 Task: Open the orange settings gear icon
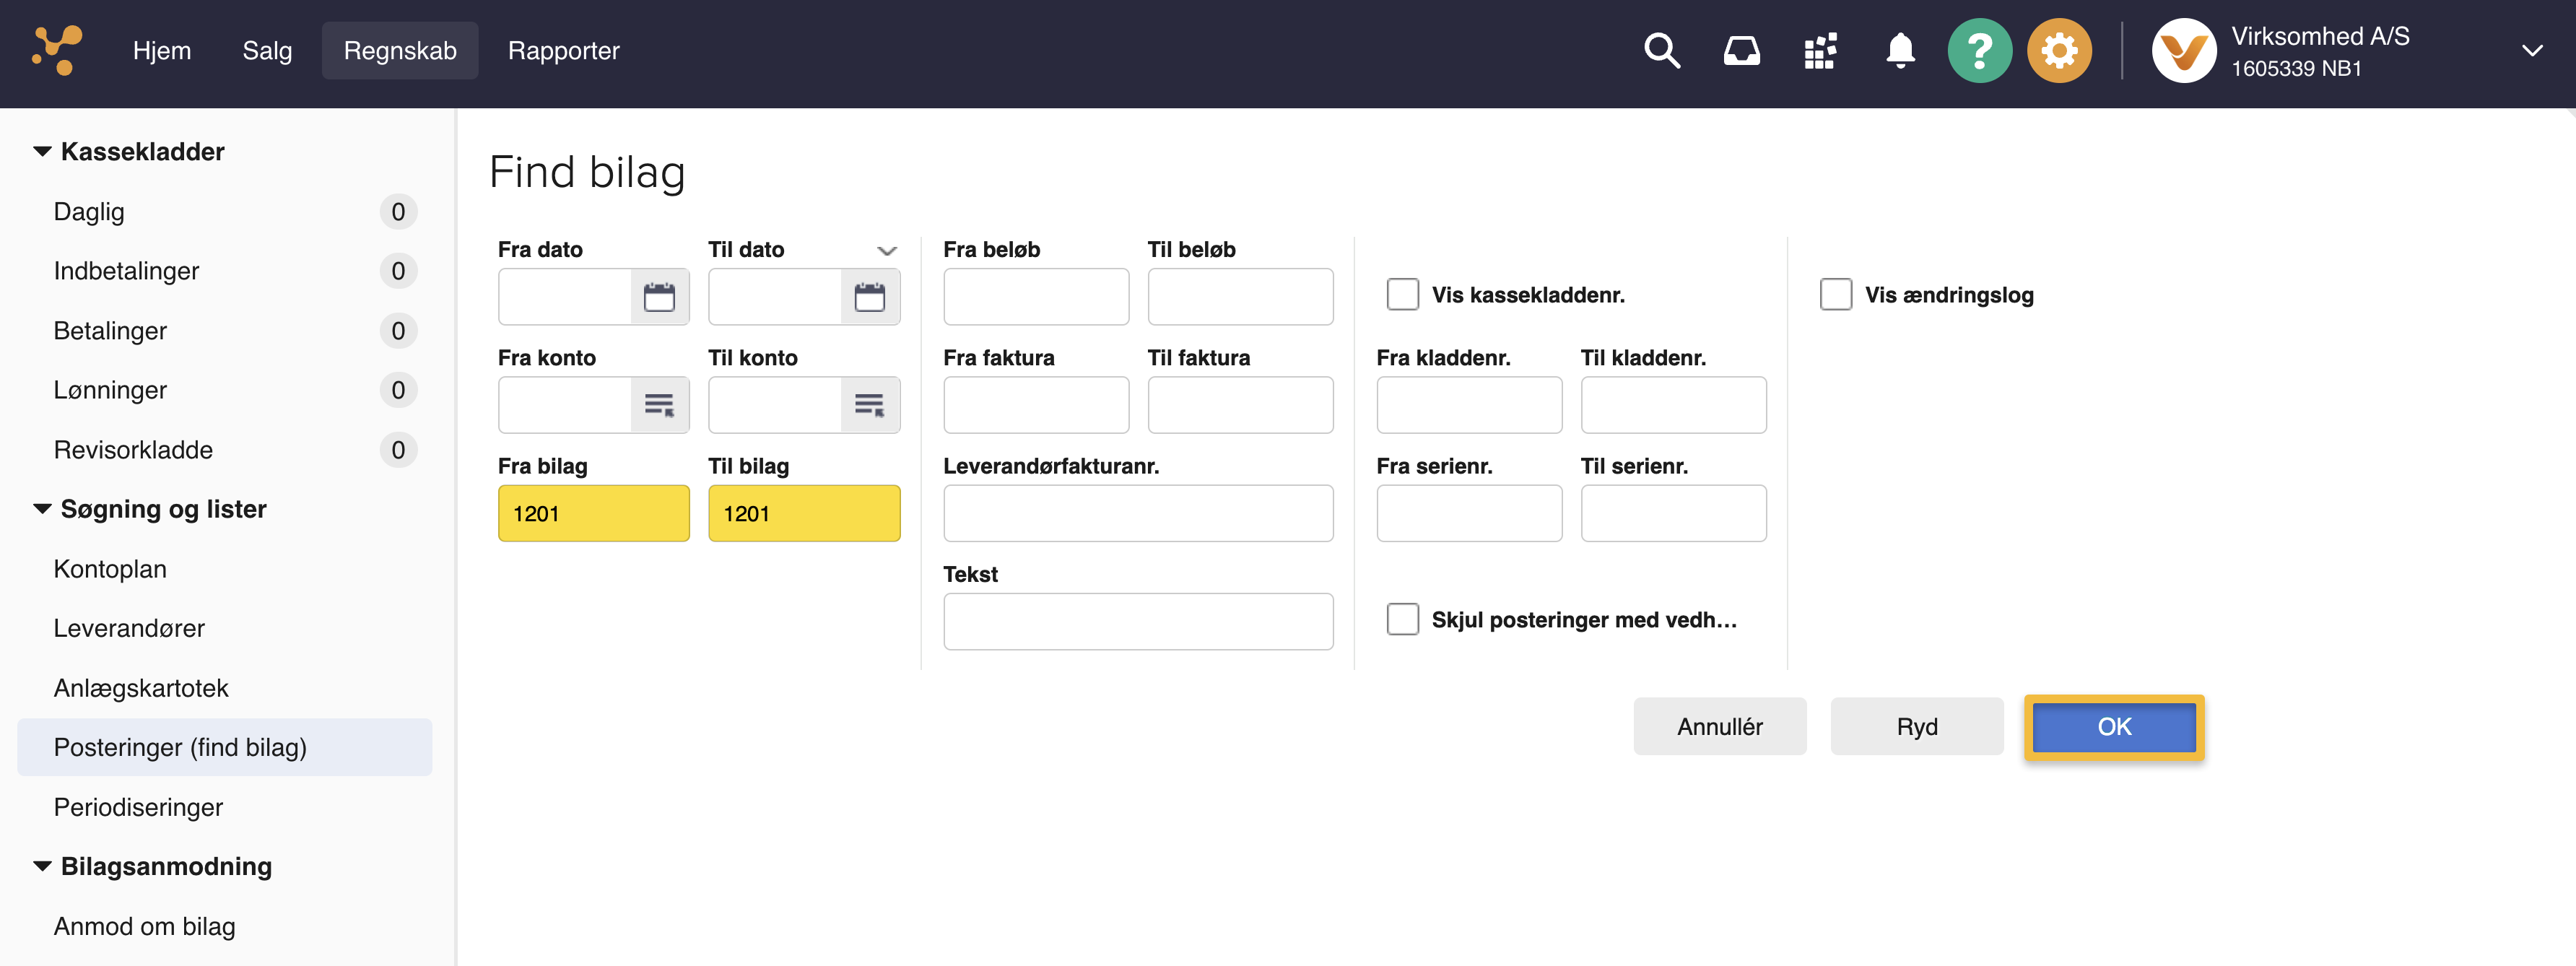(x=2058, y=50)
